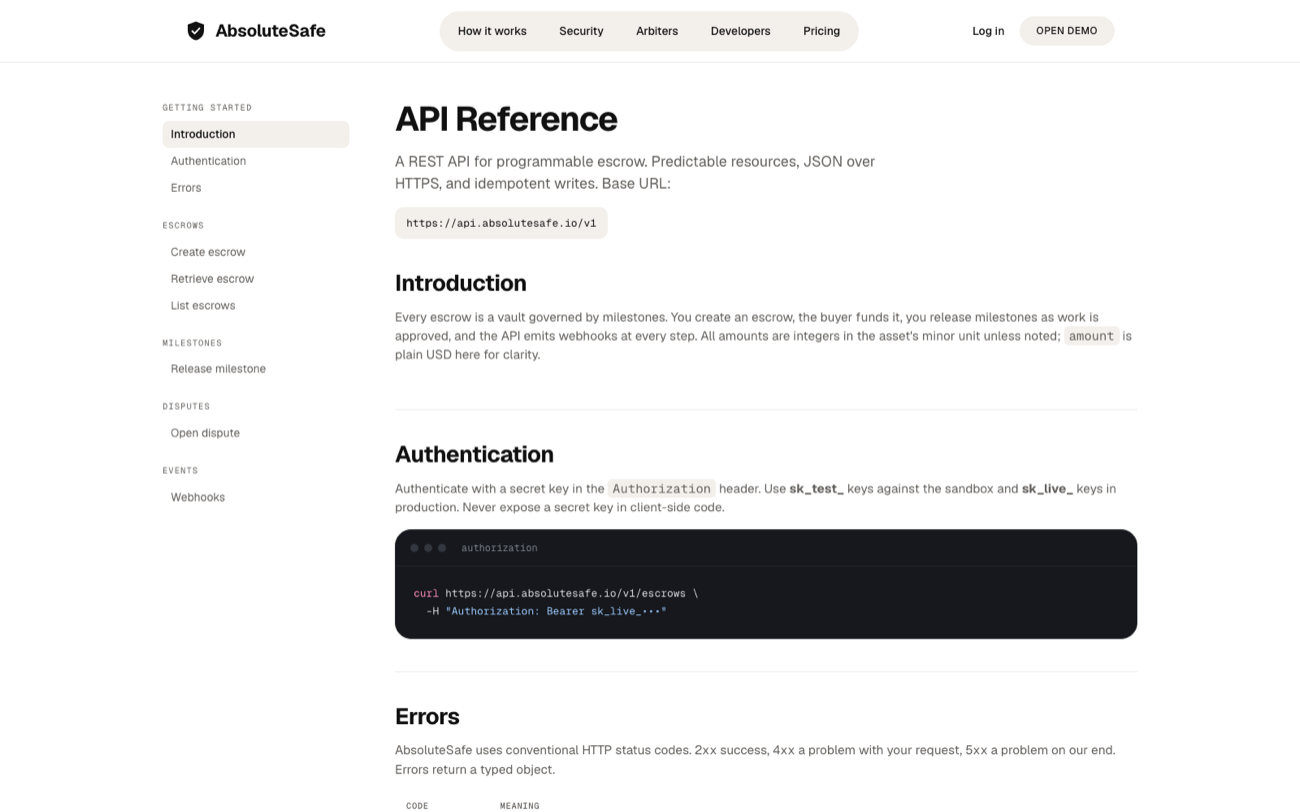Launch the OPEN DEMO button
The height and width of the screenshot is (812, 1300).
tap(1067, 31)
